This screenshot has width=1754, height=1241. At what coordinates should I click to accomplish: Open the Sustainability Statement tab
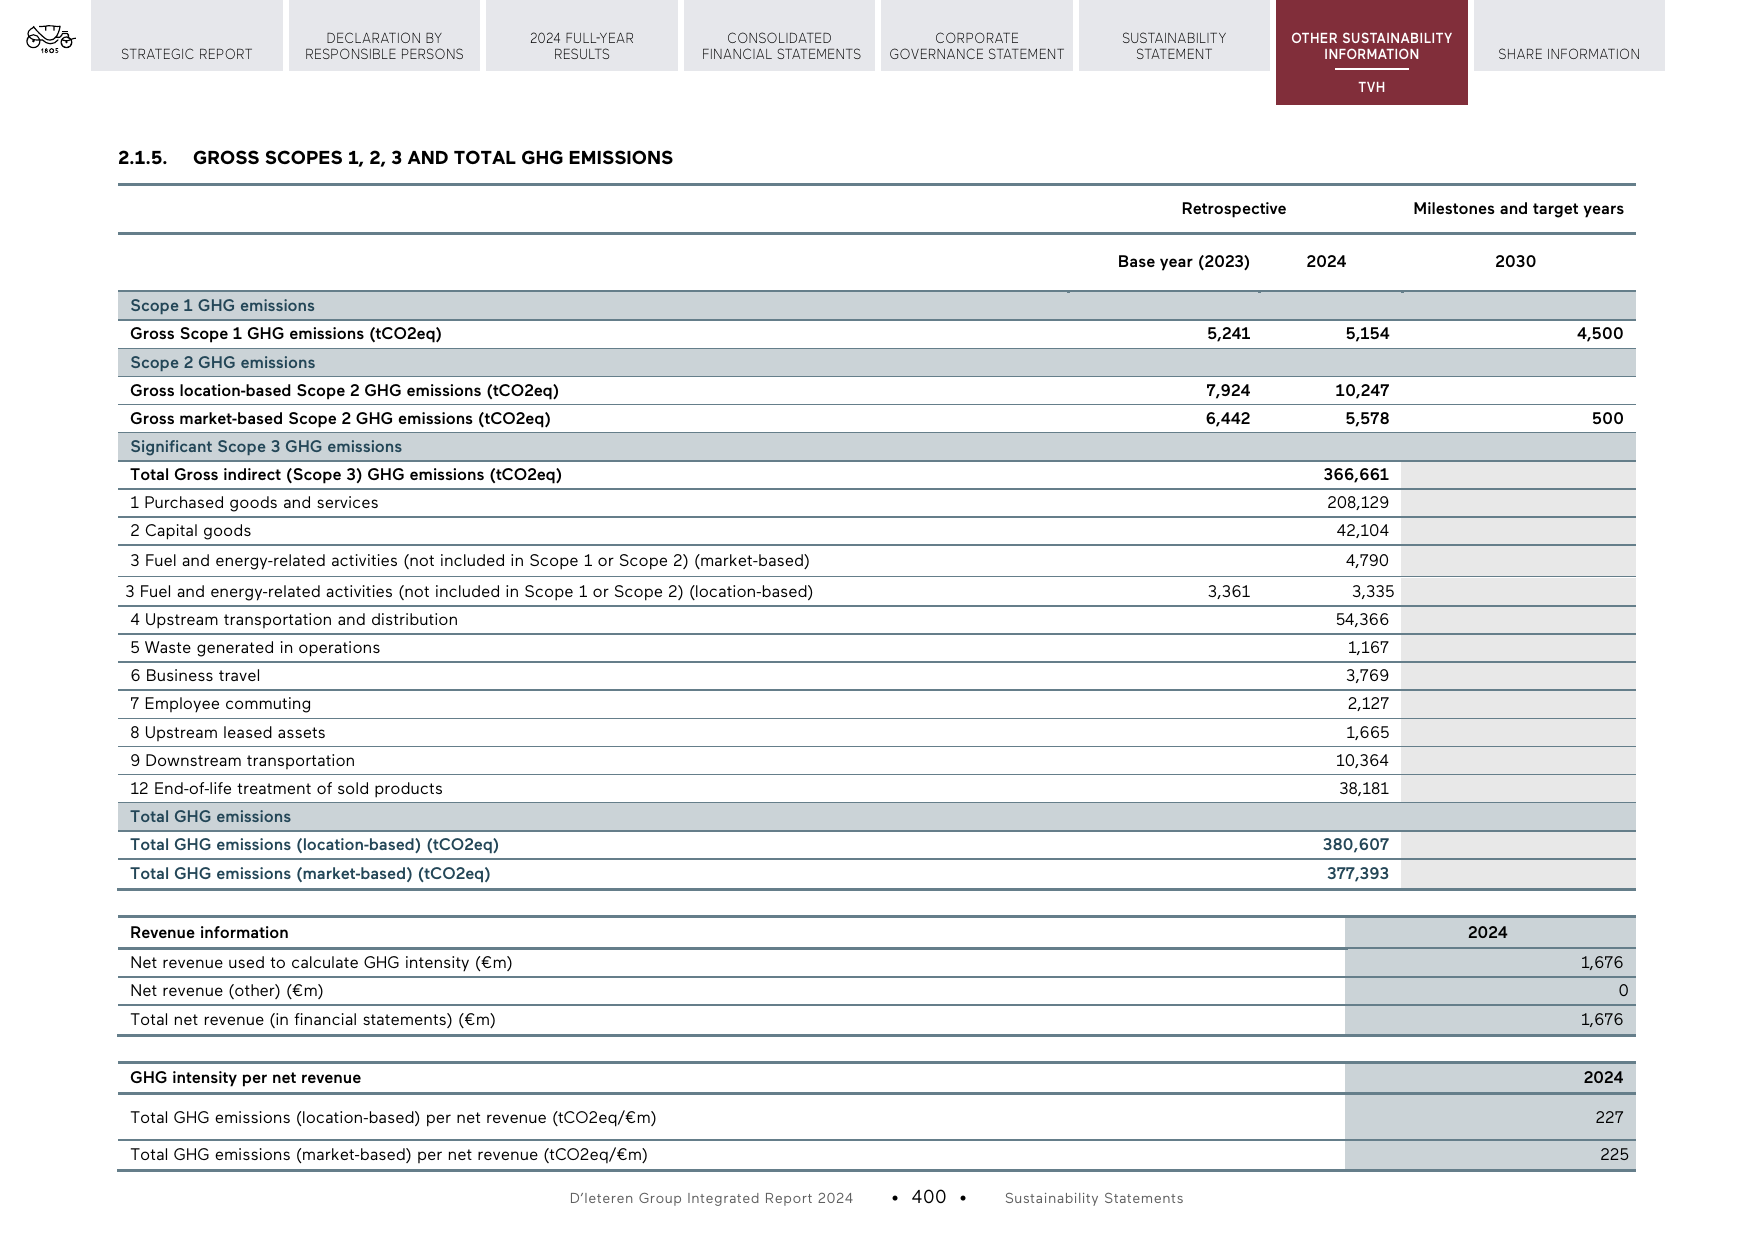pyautogui.click(x=1174, y=36)
